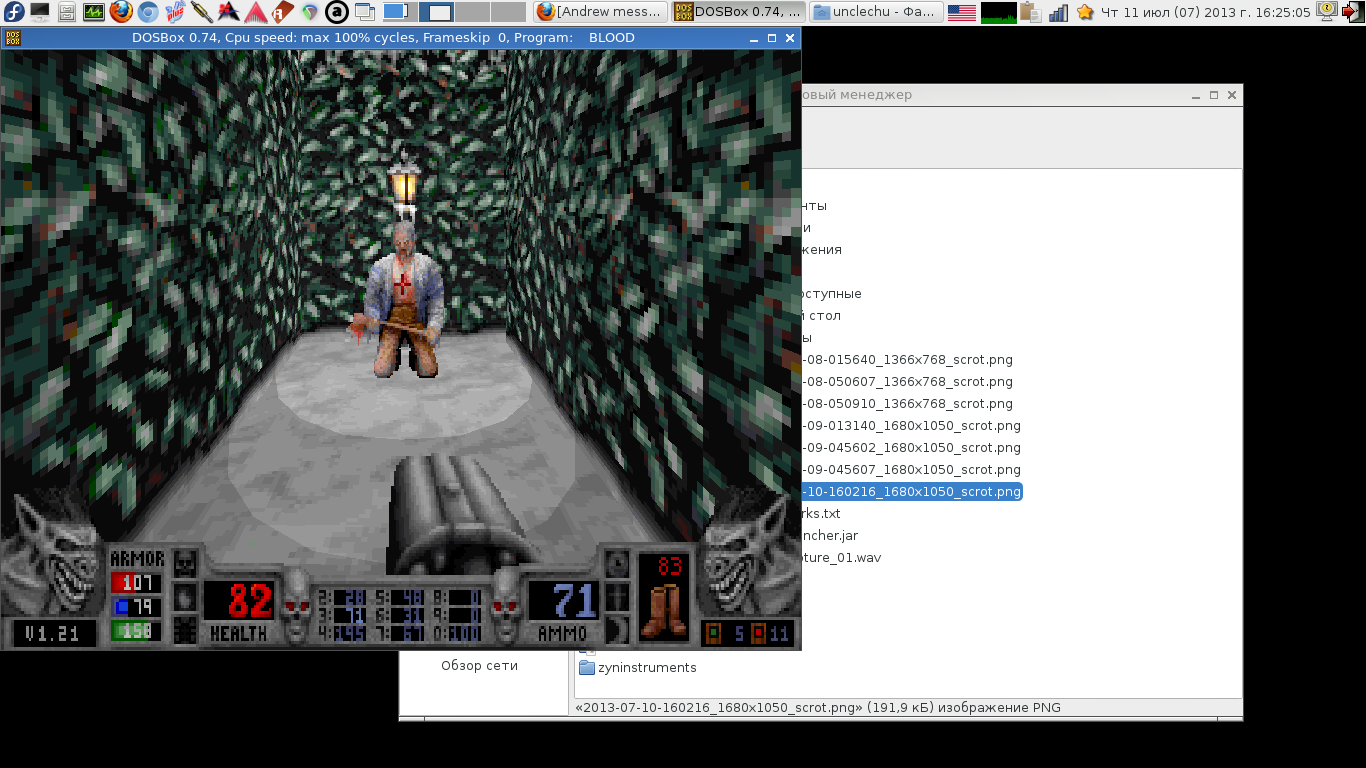Select the file ending 'pture_01.wav'
Screen dimensions: 1366x768
tap(841, 558)
